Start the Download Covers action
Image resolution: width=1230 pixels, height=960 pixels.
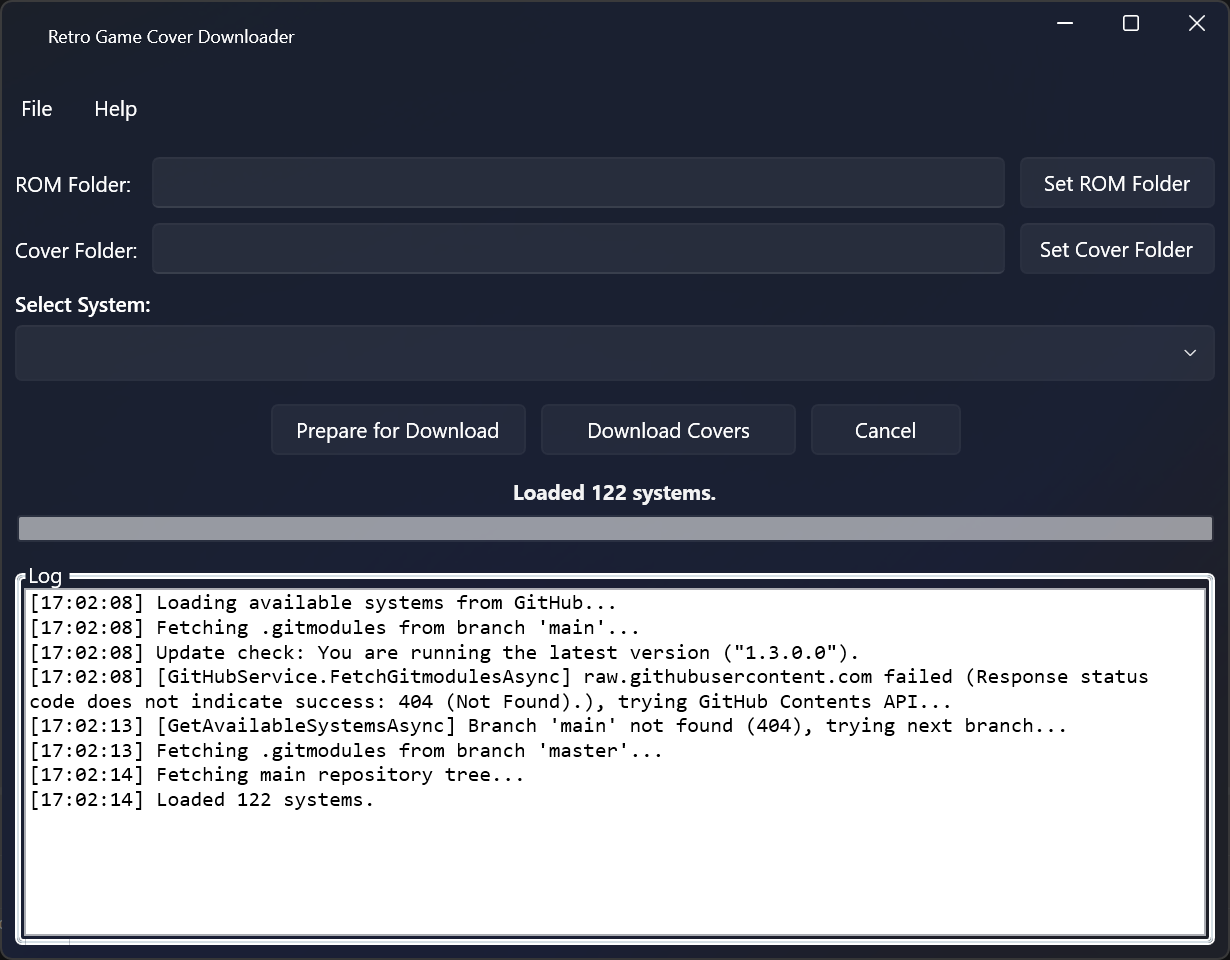coord(668,430)
